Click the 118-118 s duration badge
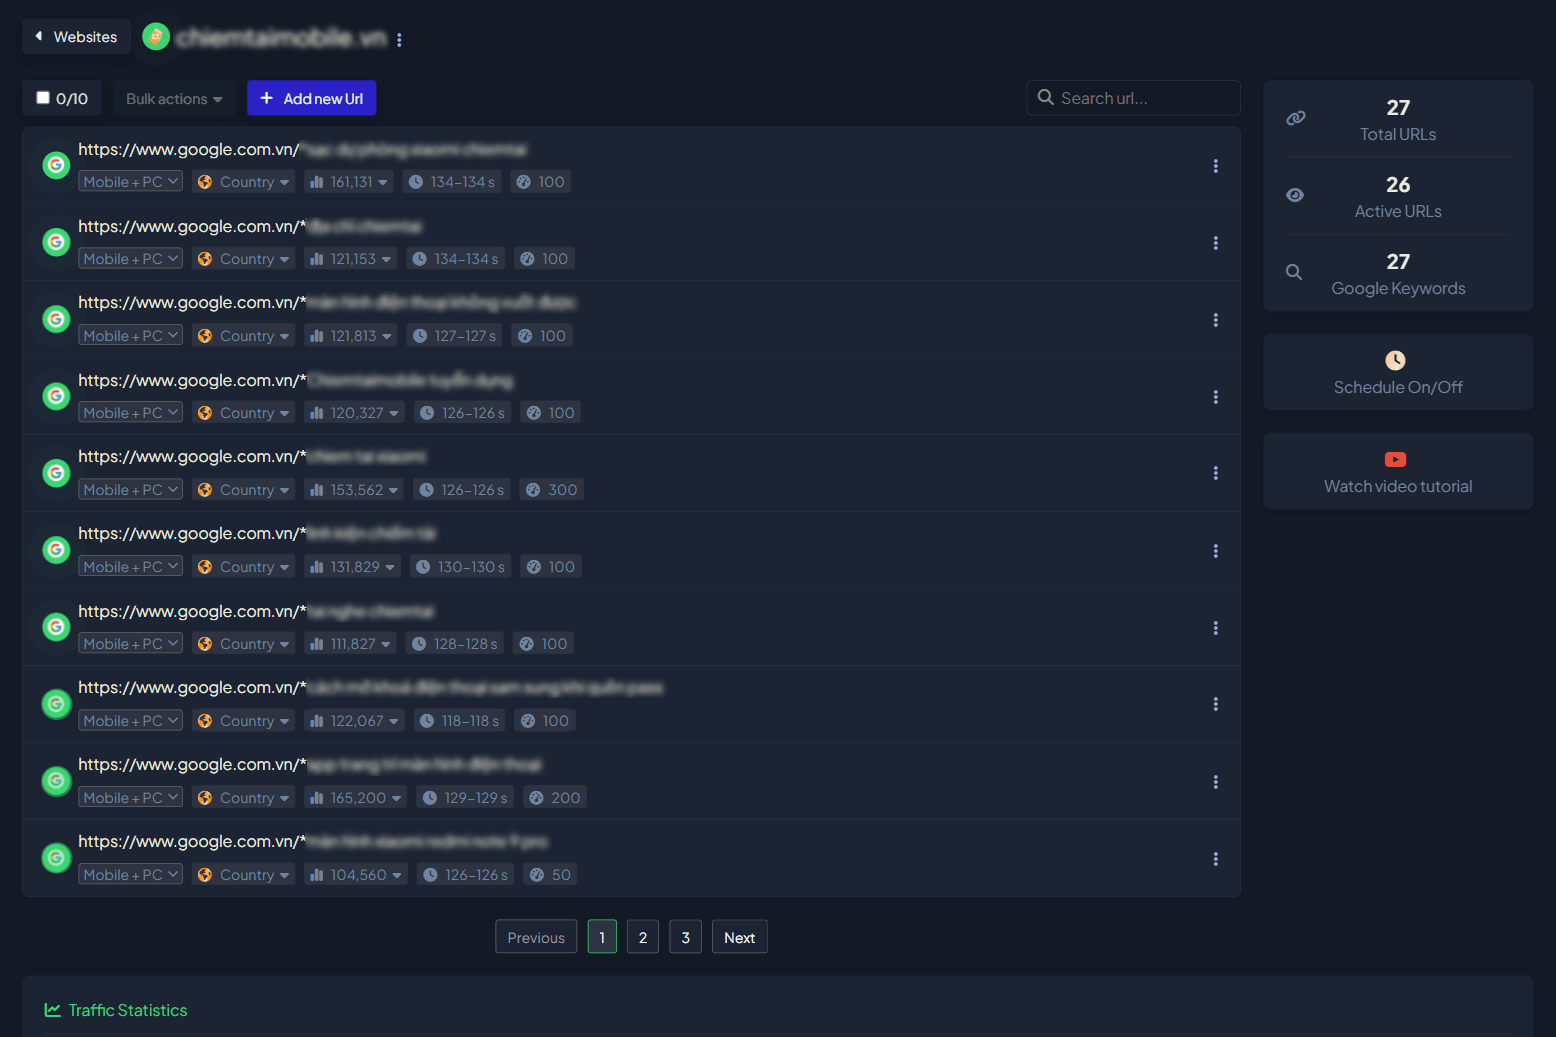Viewport: 1556px width, 1037px height. pyautogui.click(x=460, y=721)
